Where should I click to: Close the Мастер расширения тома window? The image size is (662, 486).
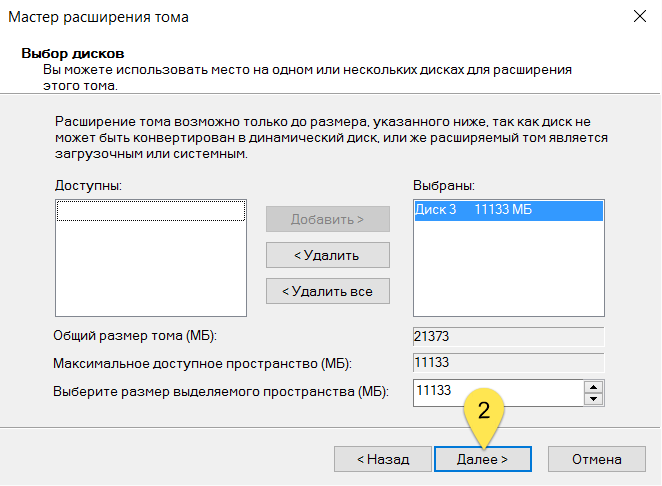(638, 16)
